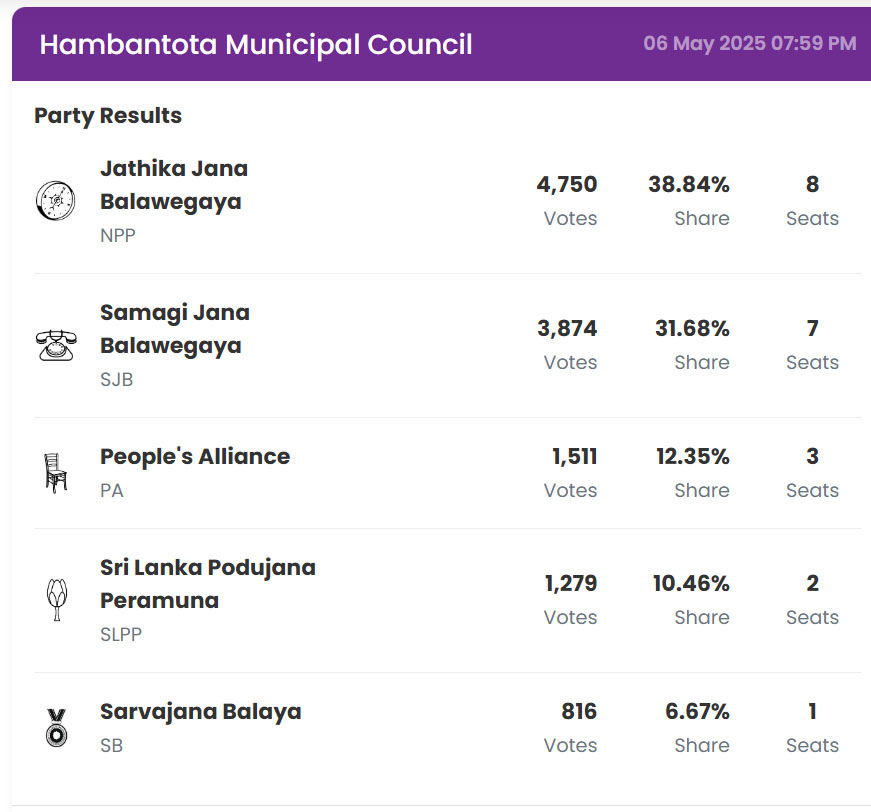Click Sarvajana Balaya's 6.67% share
Screen dimensions: 871x812
(697, 711)
